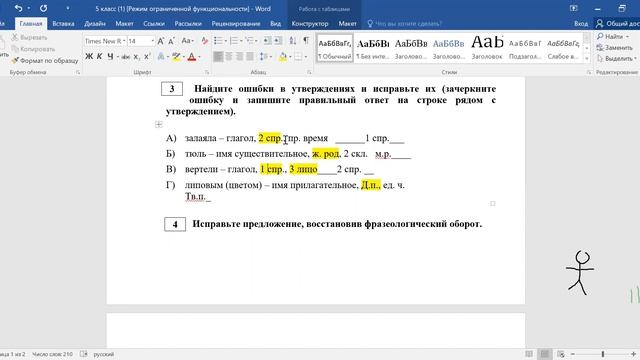Center the text alignment
Screen dimensions: 640x360
pos(229,56)
